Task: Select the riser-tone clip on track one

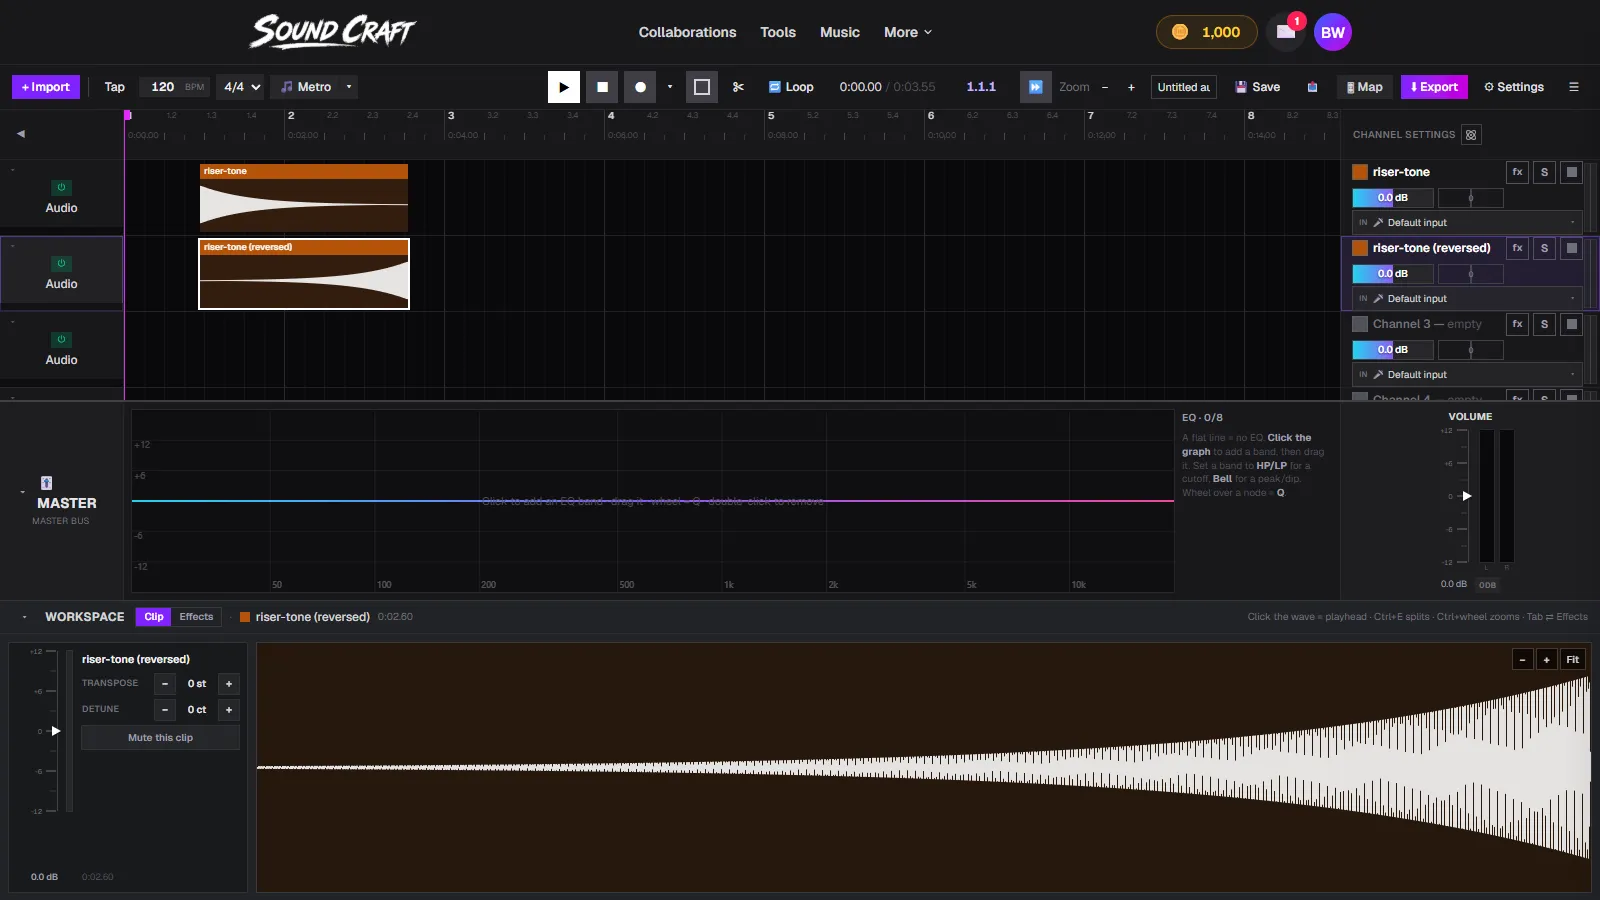Action: point(304,198)
